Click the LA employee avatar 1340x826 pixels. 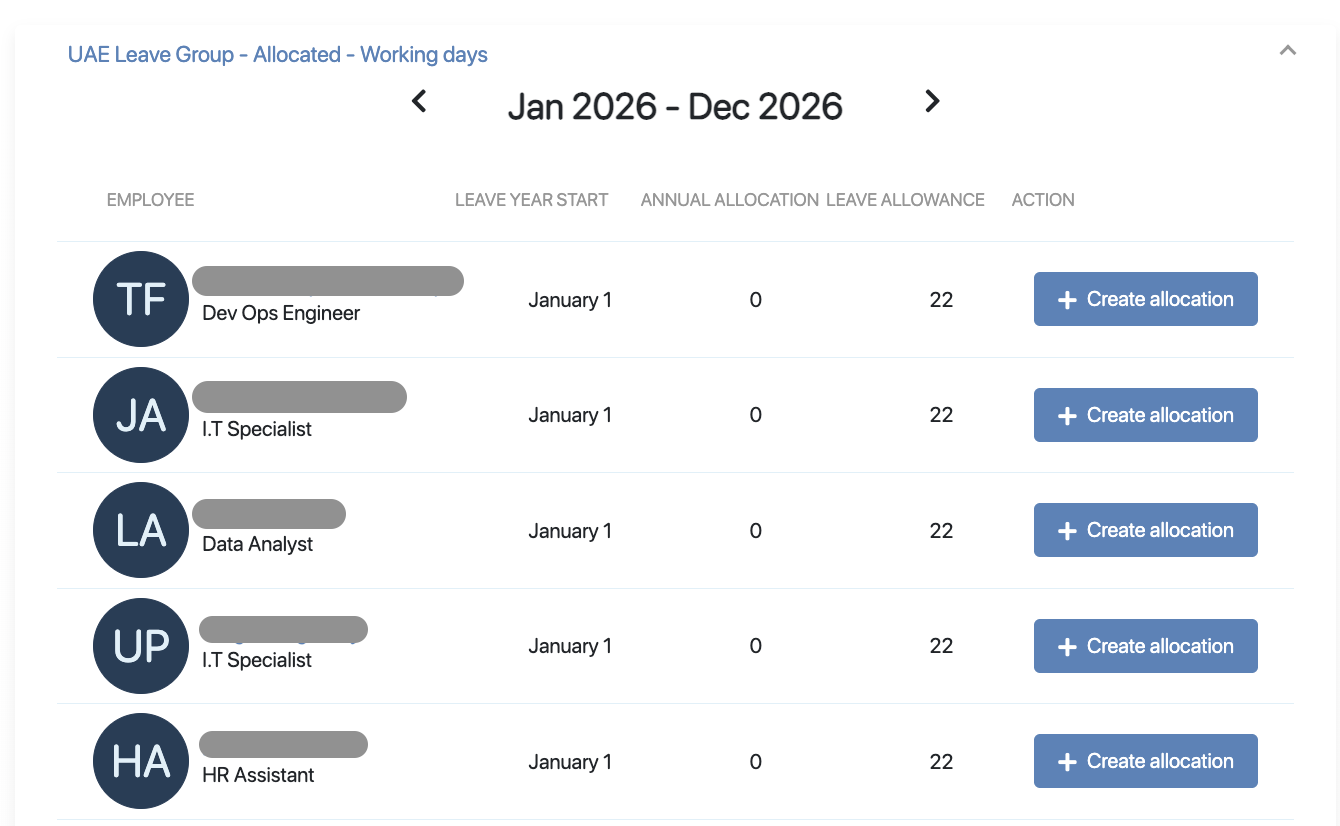[141, 530]
